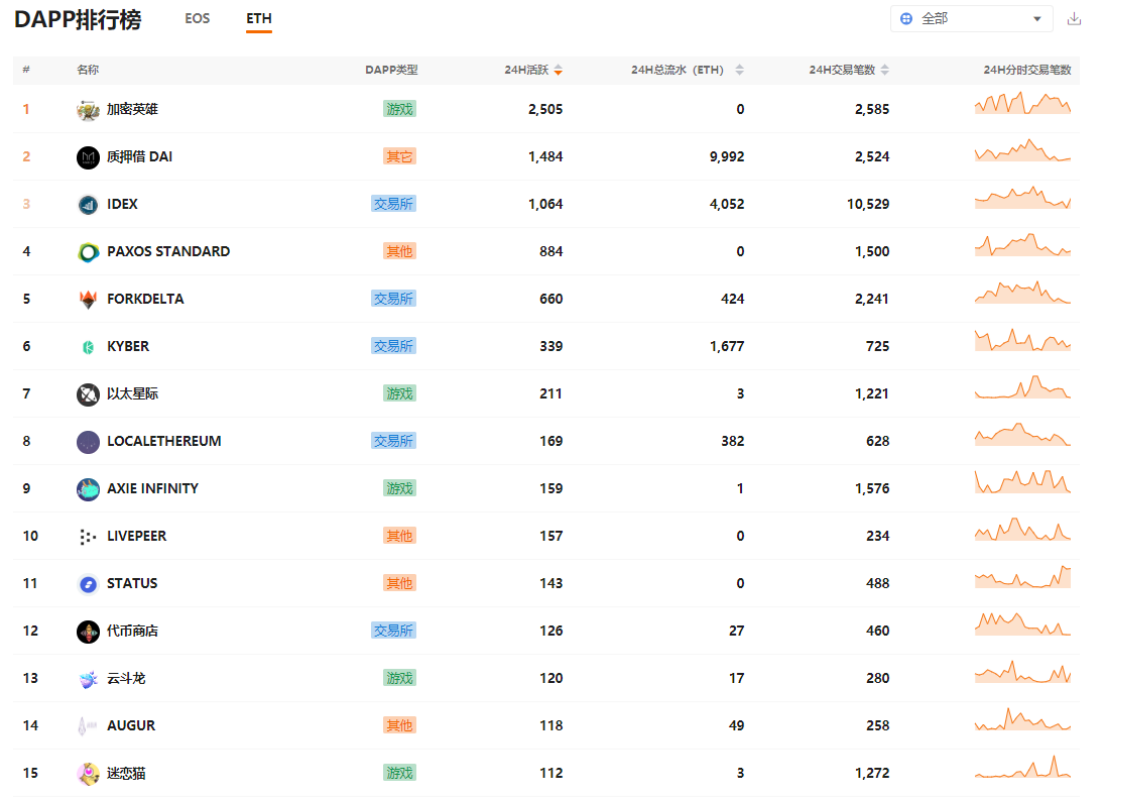
Task: Click the STATUS name text
Action: (x=132, y=583)
